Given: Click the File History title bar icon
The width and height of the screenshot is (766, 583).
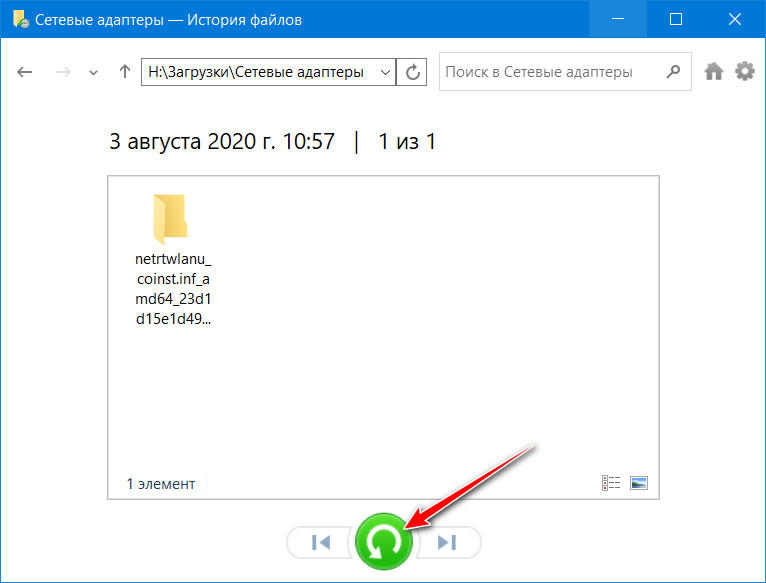Looking at the screenshot, I should coord(21,19).
